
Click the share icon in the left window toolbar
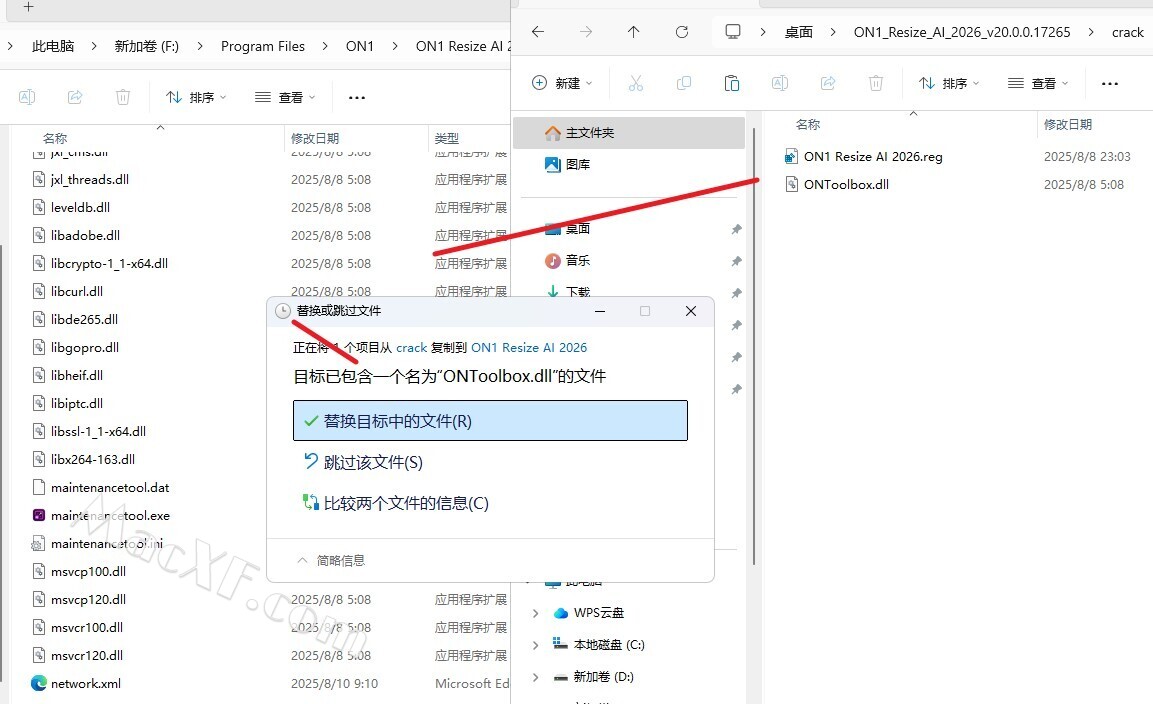click(75, 97)
